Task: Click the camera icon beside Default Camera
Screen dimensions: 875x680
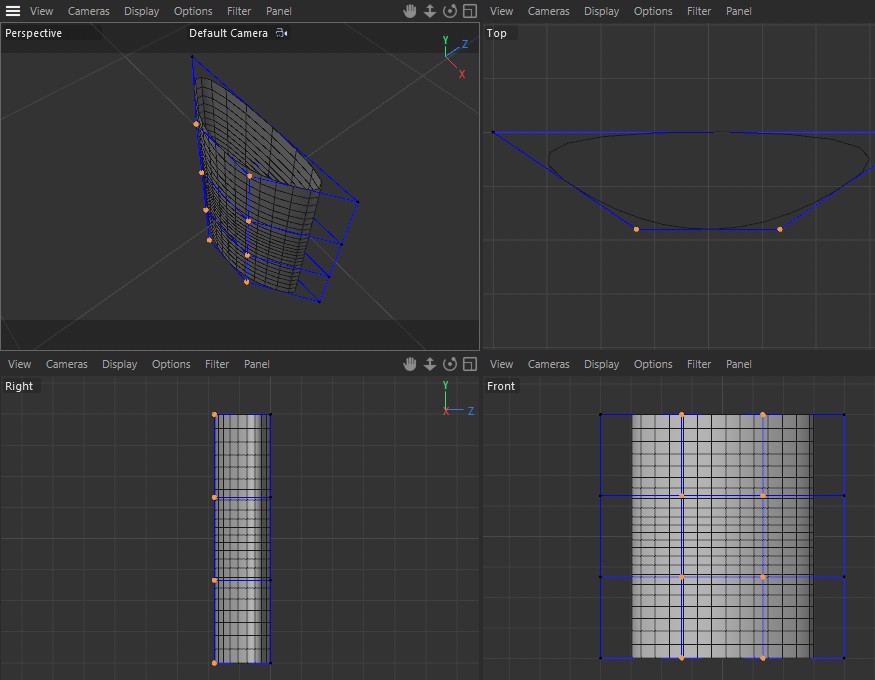Action: [282, 33]
